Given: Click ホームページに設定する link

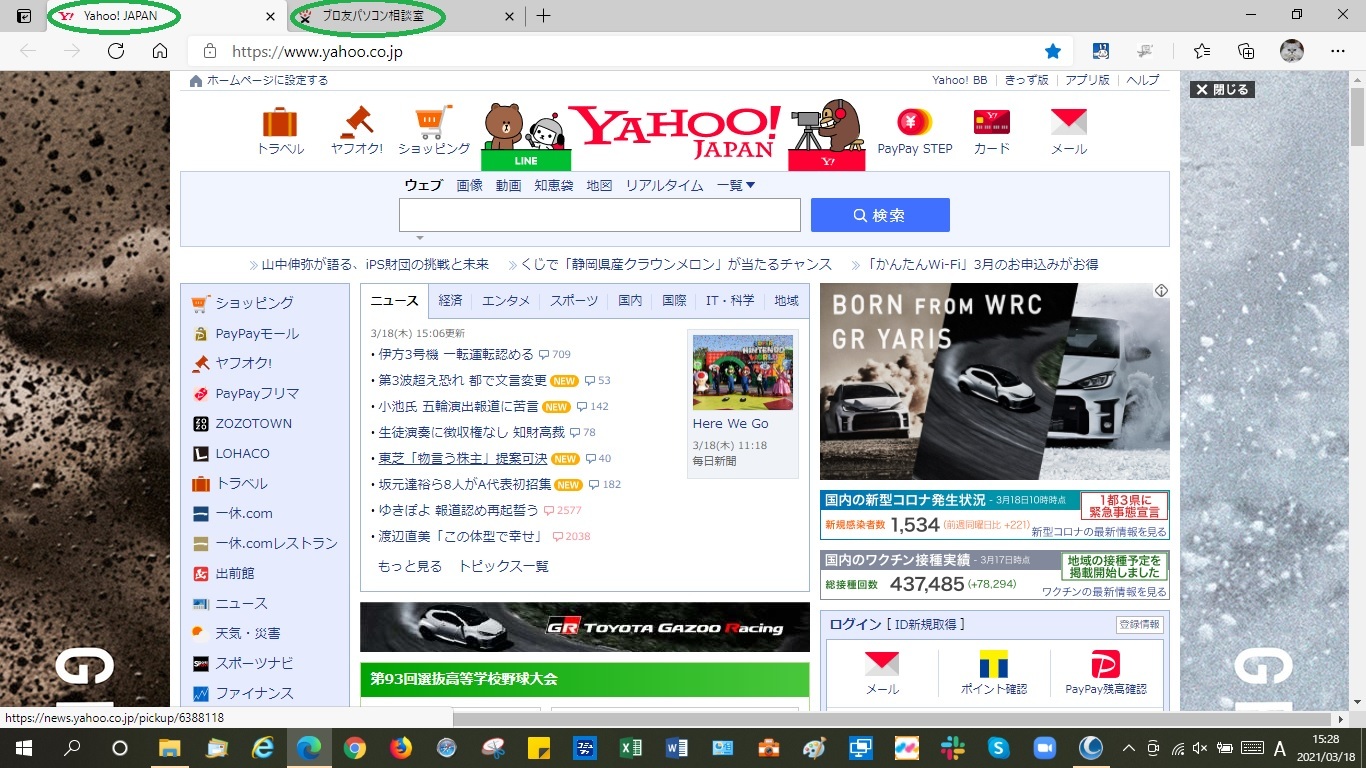Looking at the screenshot, I should pyautogui.click(x=267, y=80).
